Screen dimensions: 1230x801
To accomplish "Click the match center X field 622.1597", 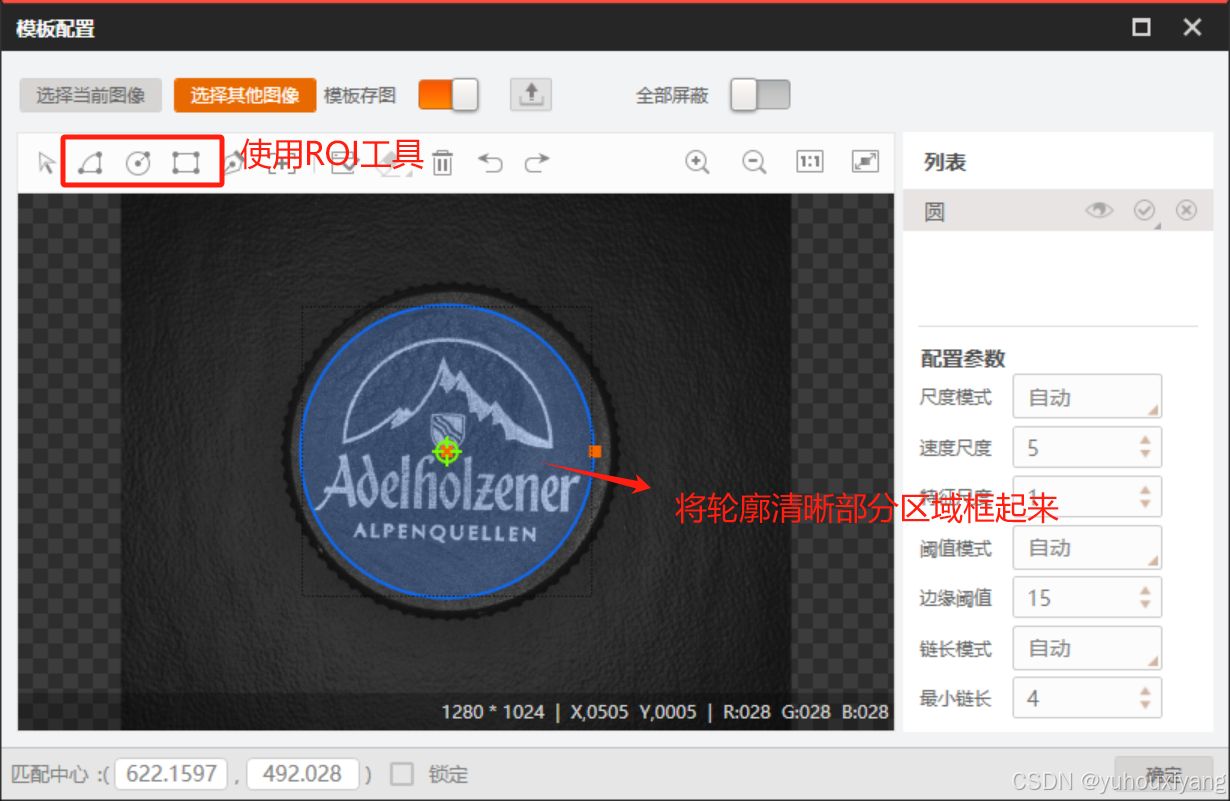I will pos(172,774).
